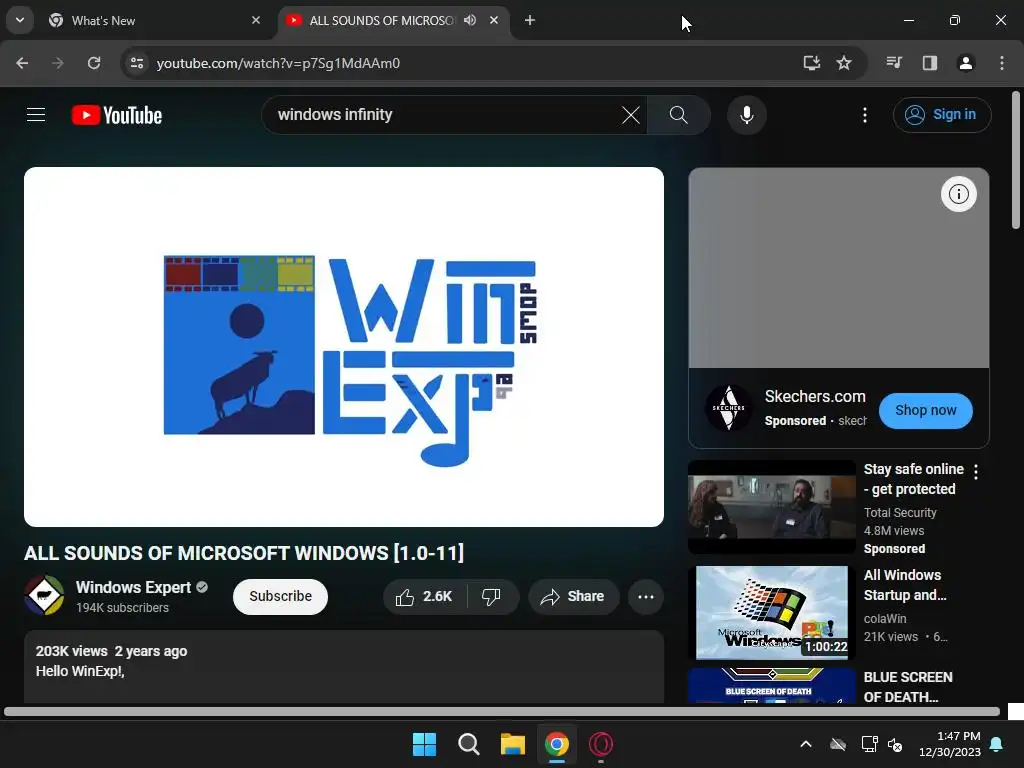Go forward with the forward arrow
The height and width of the screenshot is (768, 1024).
pos(58,63)
